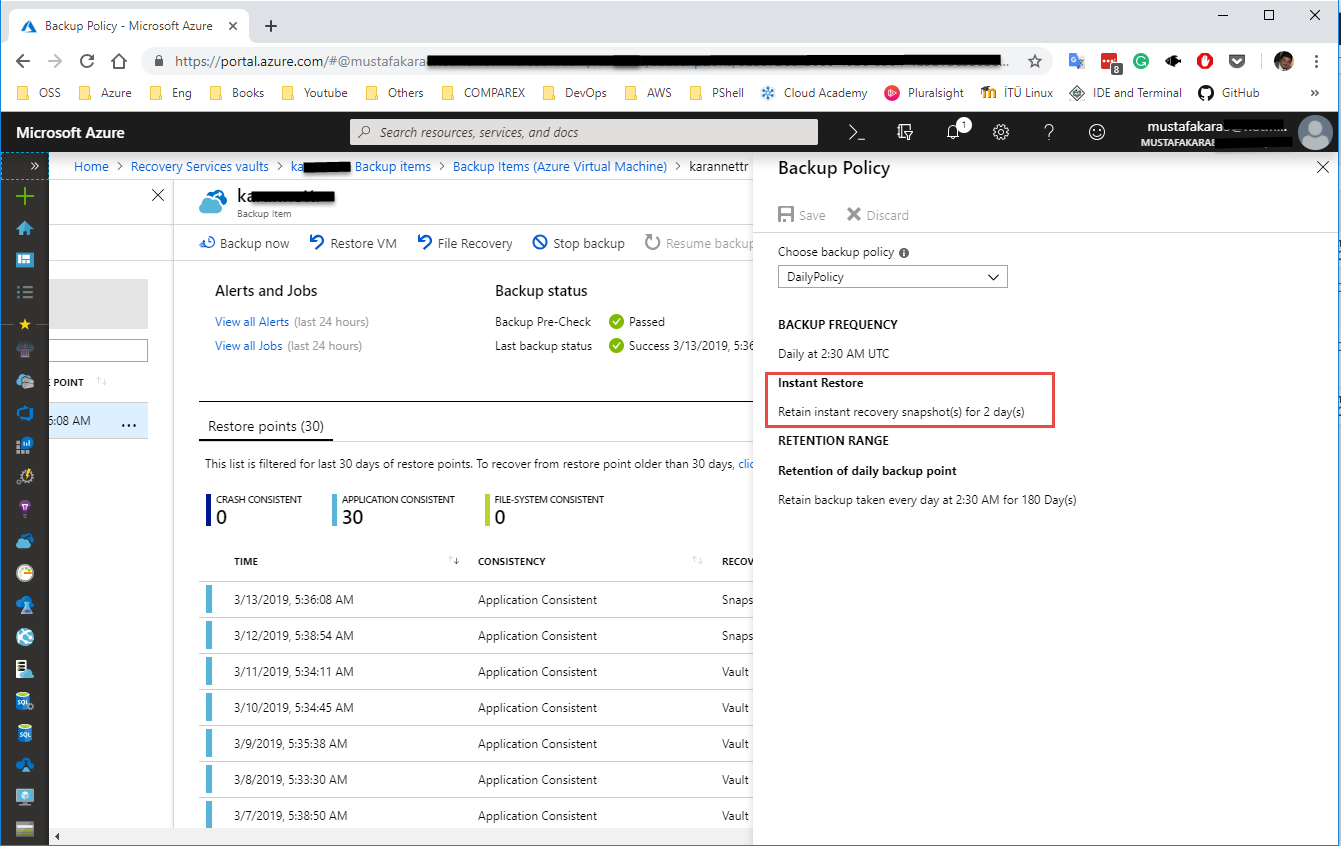This screenshot has height=846, width=1341.
Task: Open All services list icon
Action: [x=25, y=292]
